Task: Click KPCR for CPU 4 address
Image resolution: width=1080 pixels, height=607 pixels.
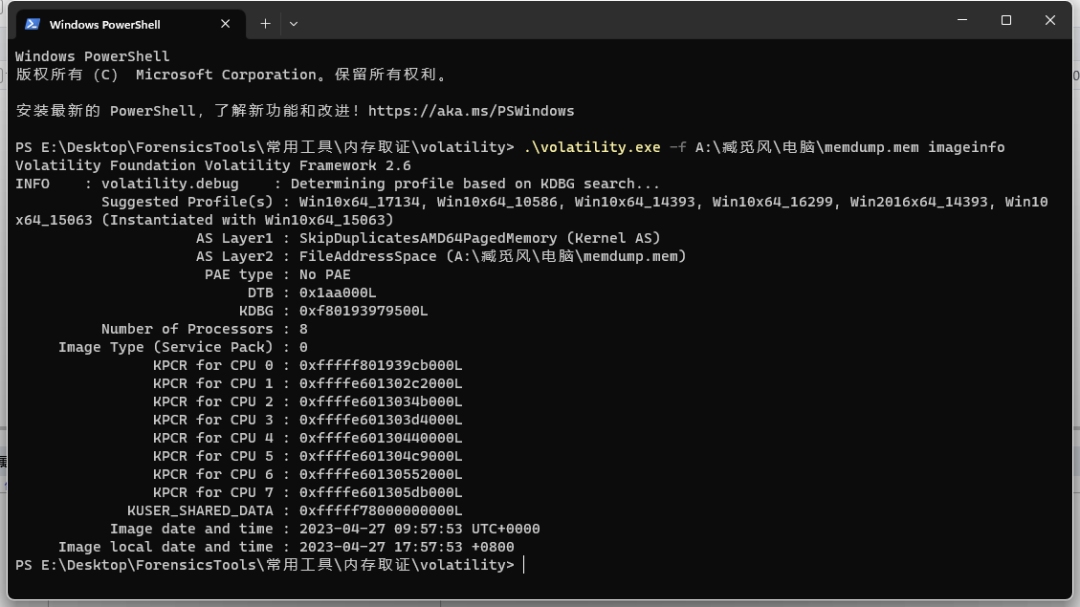Action: point(380,438)
